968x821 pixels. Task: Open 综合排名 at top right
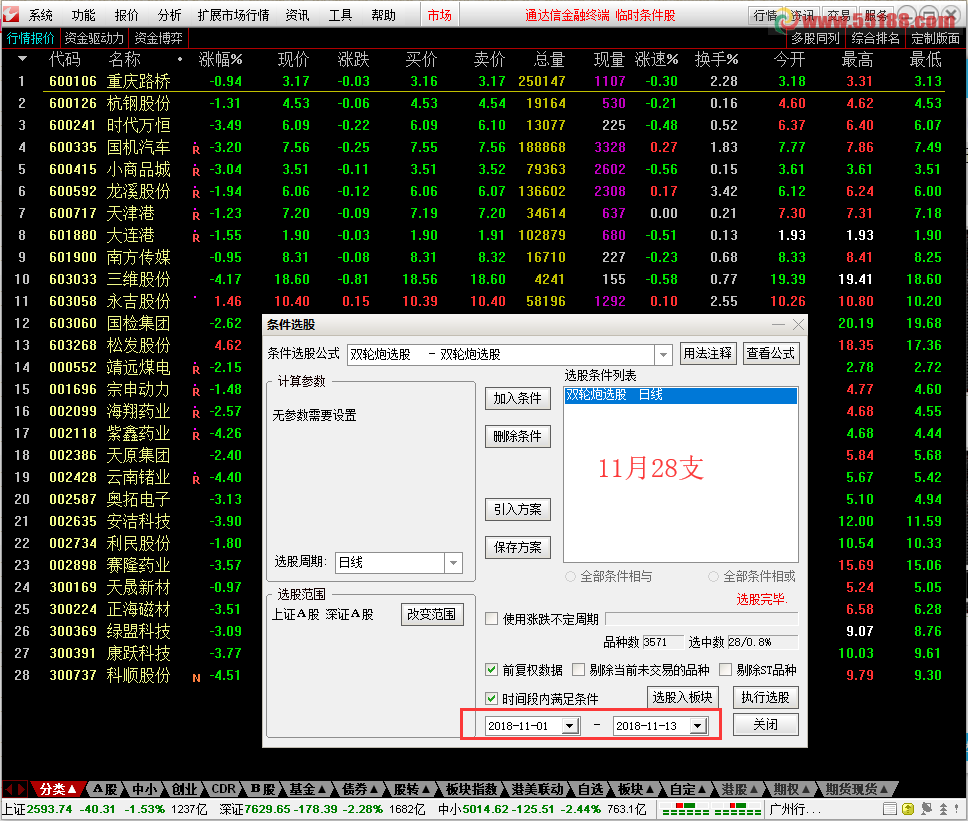click(x=875, y=38)
